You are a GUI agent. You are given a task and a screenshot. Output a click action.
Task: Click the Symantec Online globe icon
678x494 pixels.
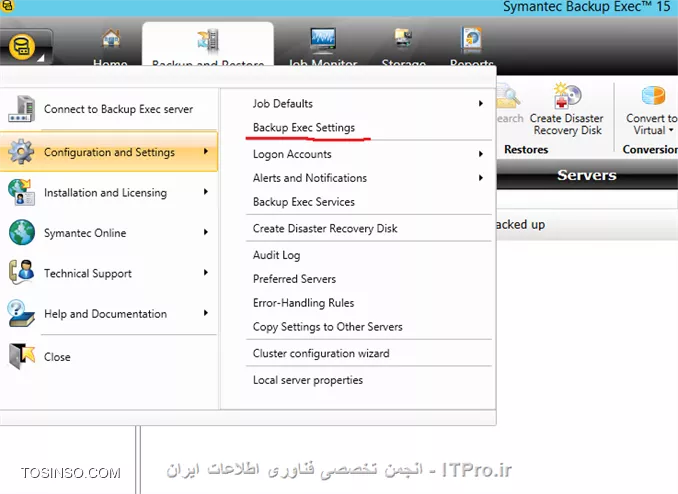[x=22, y=232]
